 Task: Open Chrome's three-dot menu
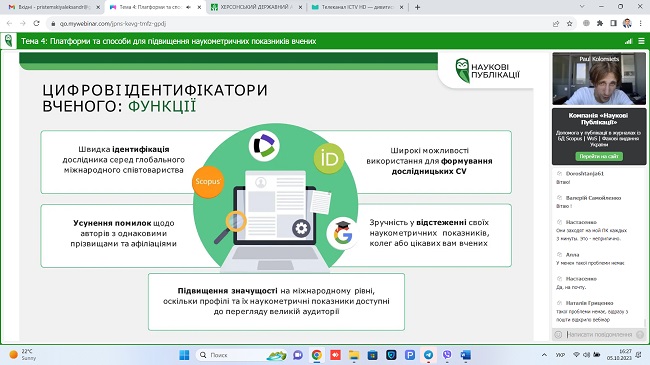pyautogui.click(x=640, y=24)
